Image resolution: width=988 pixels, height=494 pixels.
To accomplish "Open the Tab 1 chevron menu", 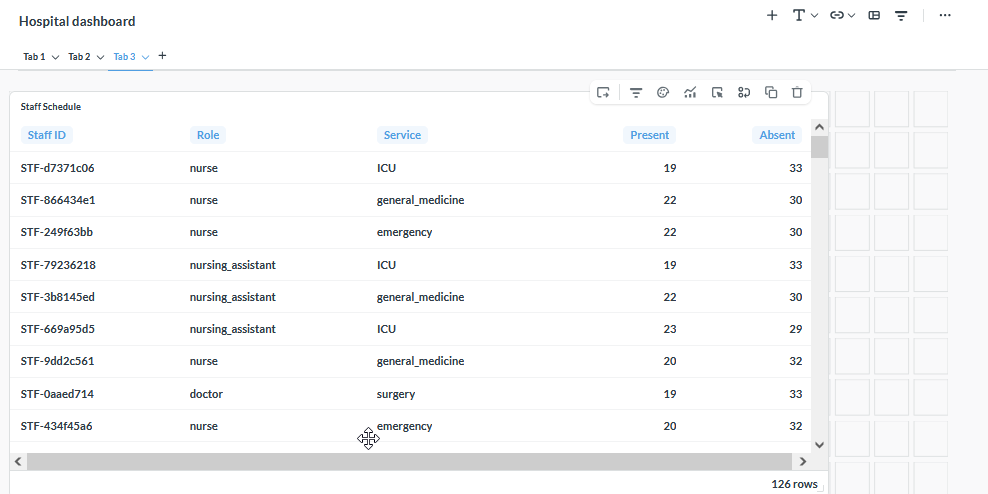I will coord(55,57).
